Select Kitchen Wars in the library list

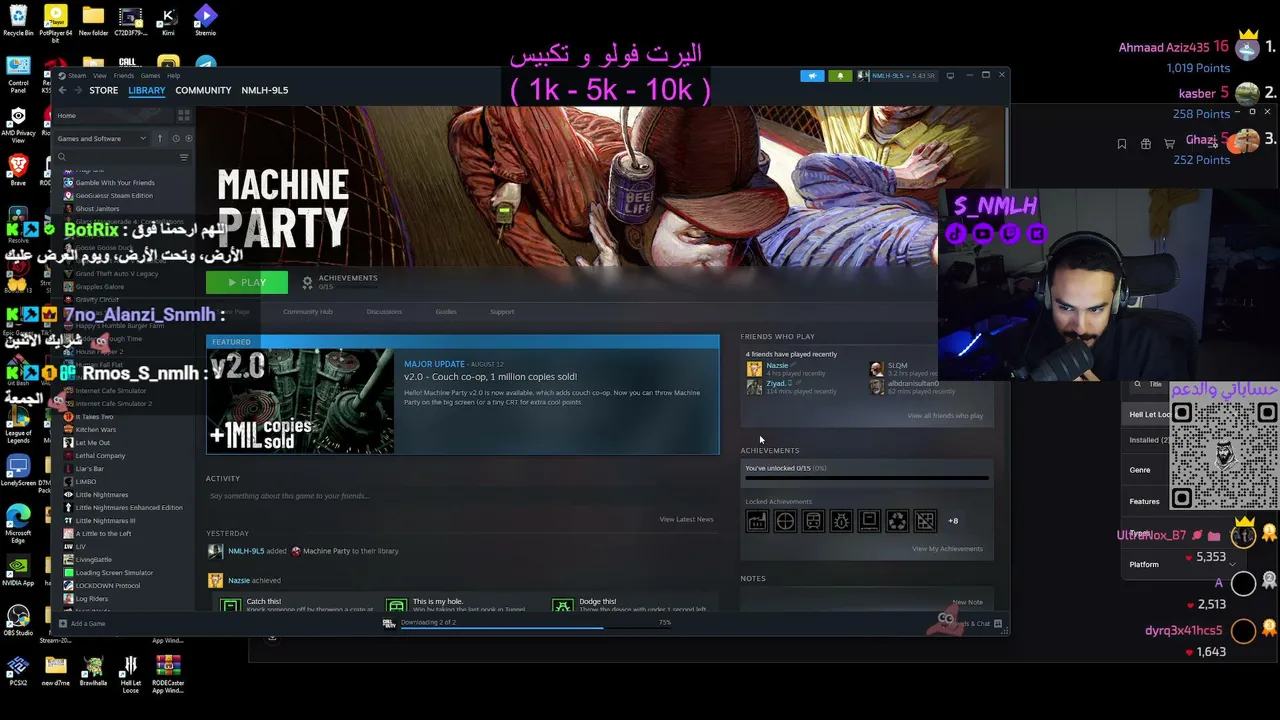tap(95, 430)
